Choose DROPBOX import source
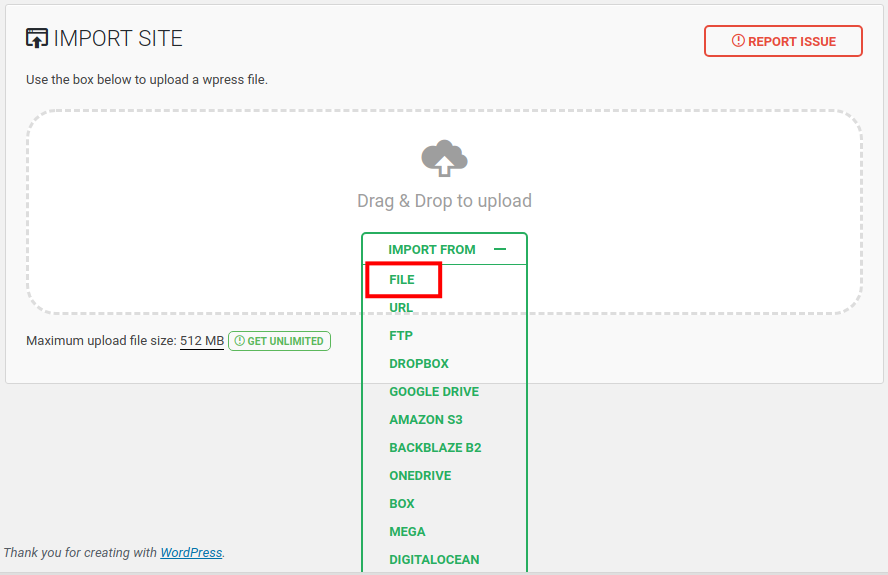 [419, 364]
